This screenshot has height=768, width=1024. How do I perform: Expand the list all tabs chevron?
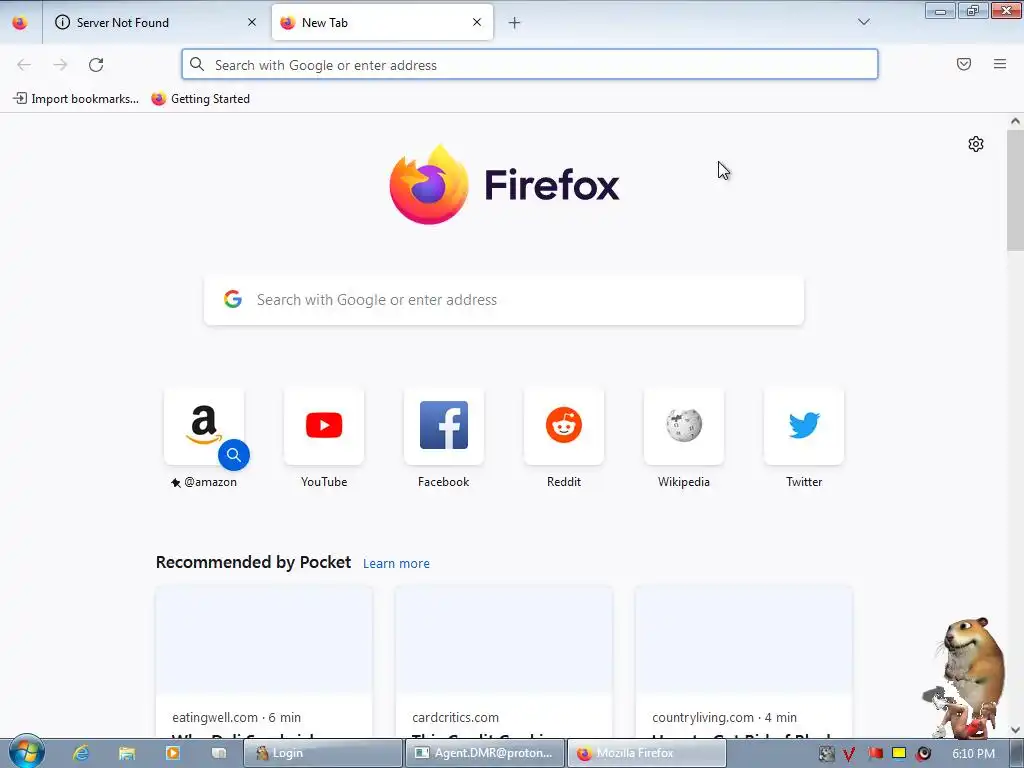863,22
